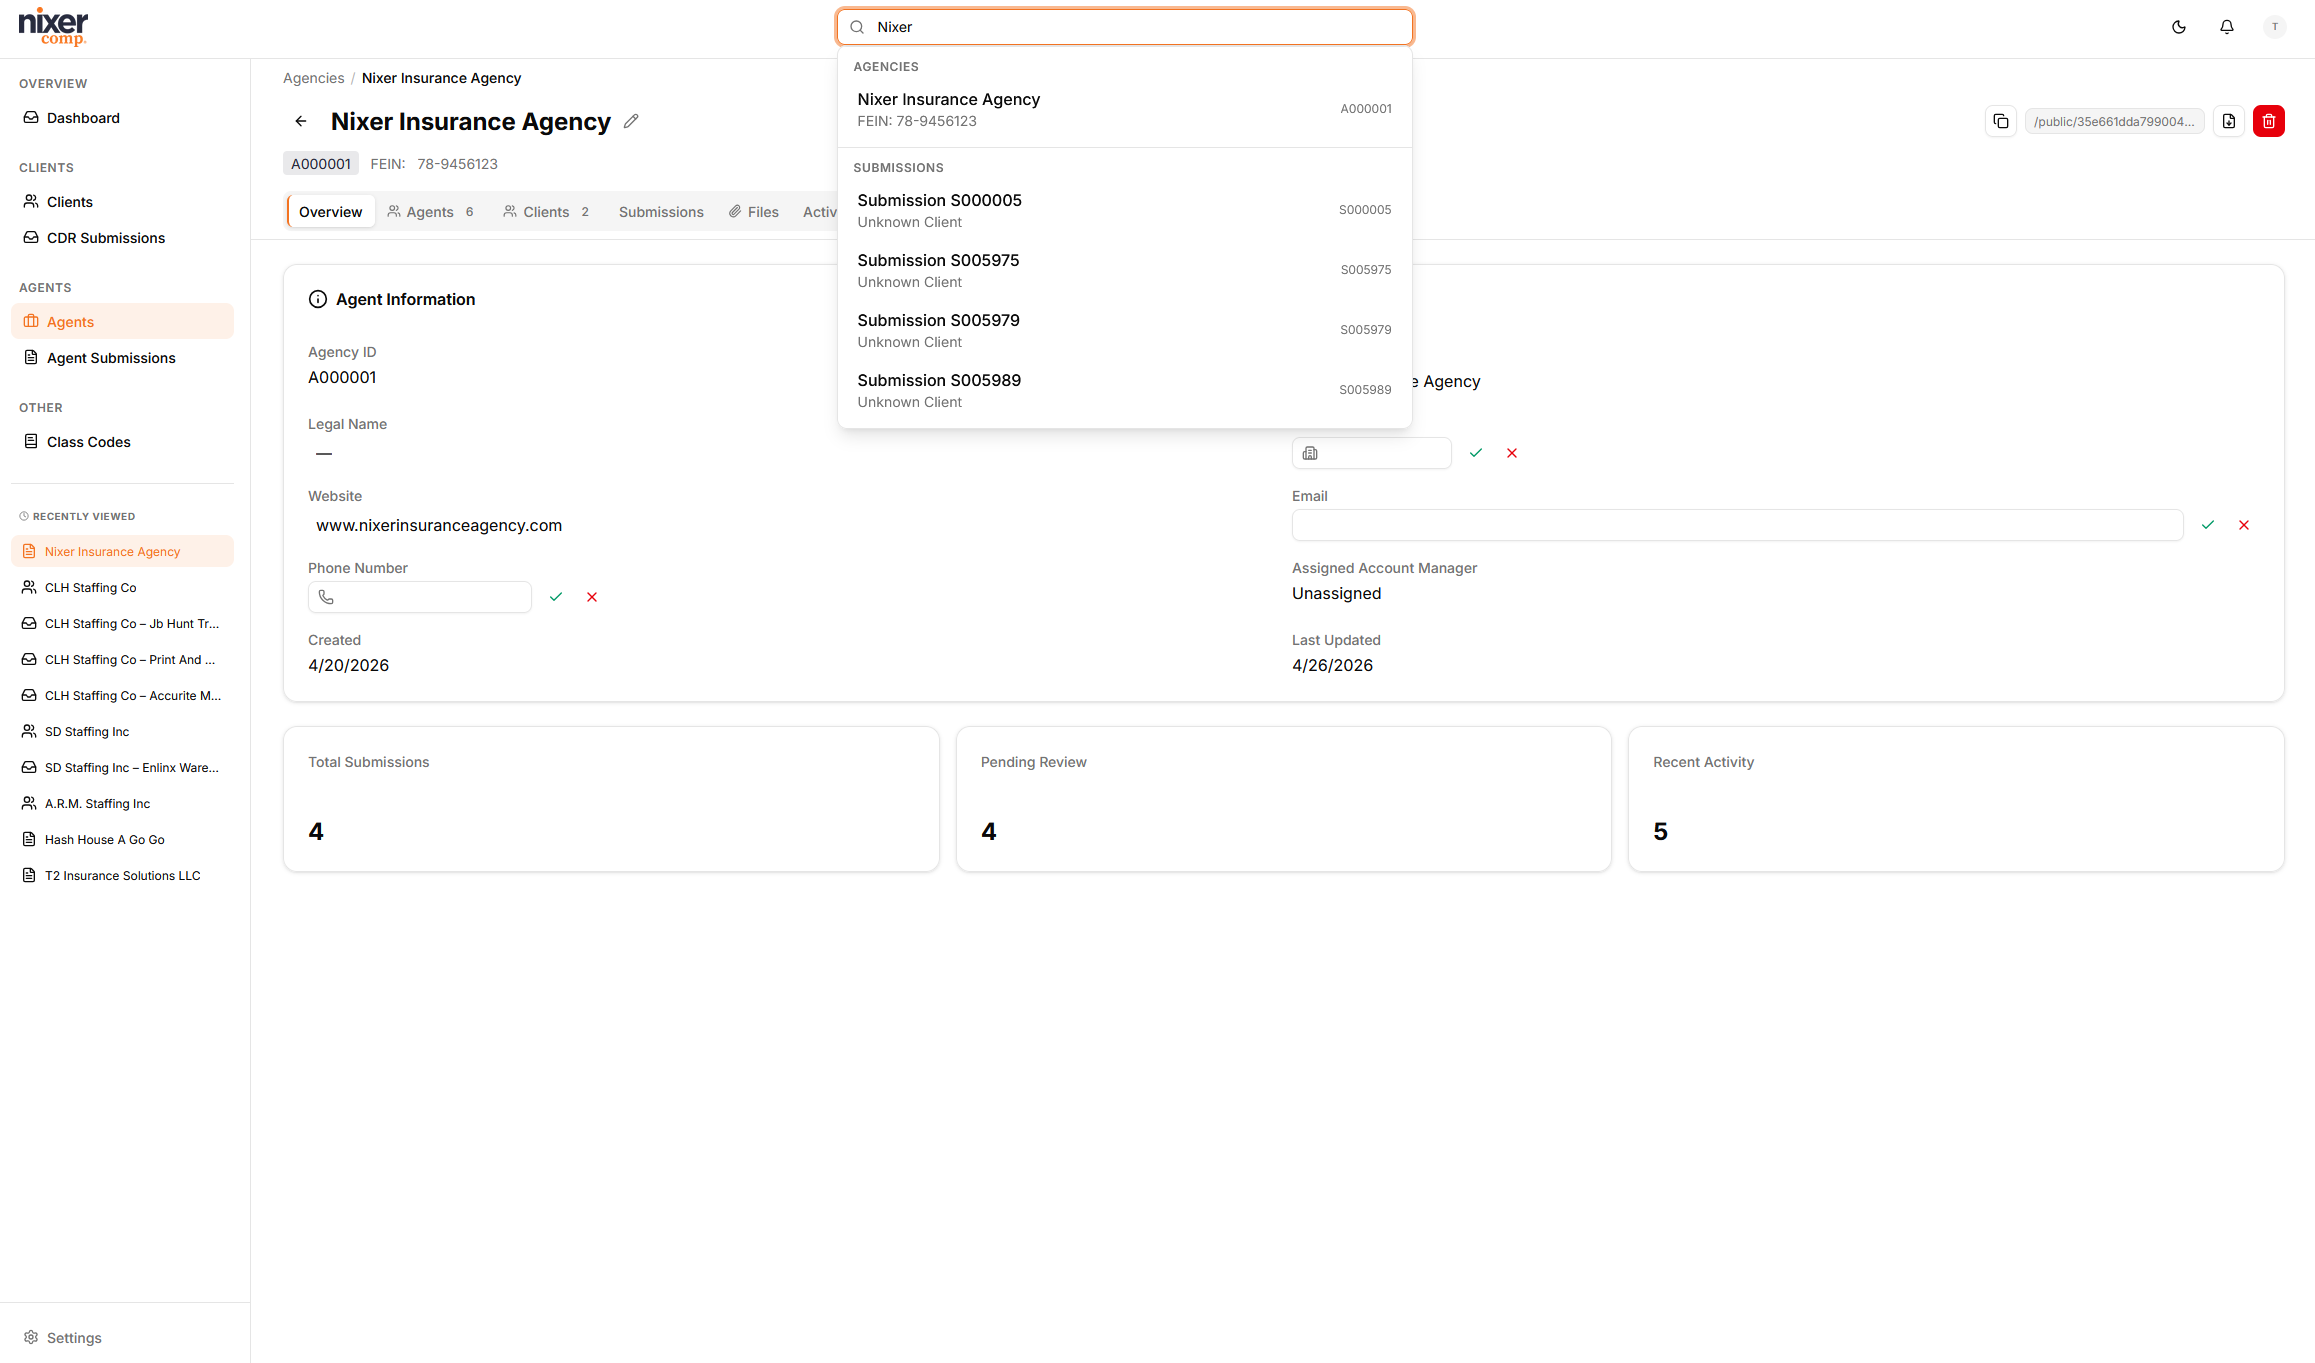Open Settings at sidebar bottom
Screen dimensions: 2315x1363
[x=122, y=1338]
